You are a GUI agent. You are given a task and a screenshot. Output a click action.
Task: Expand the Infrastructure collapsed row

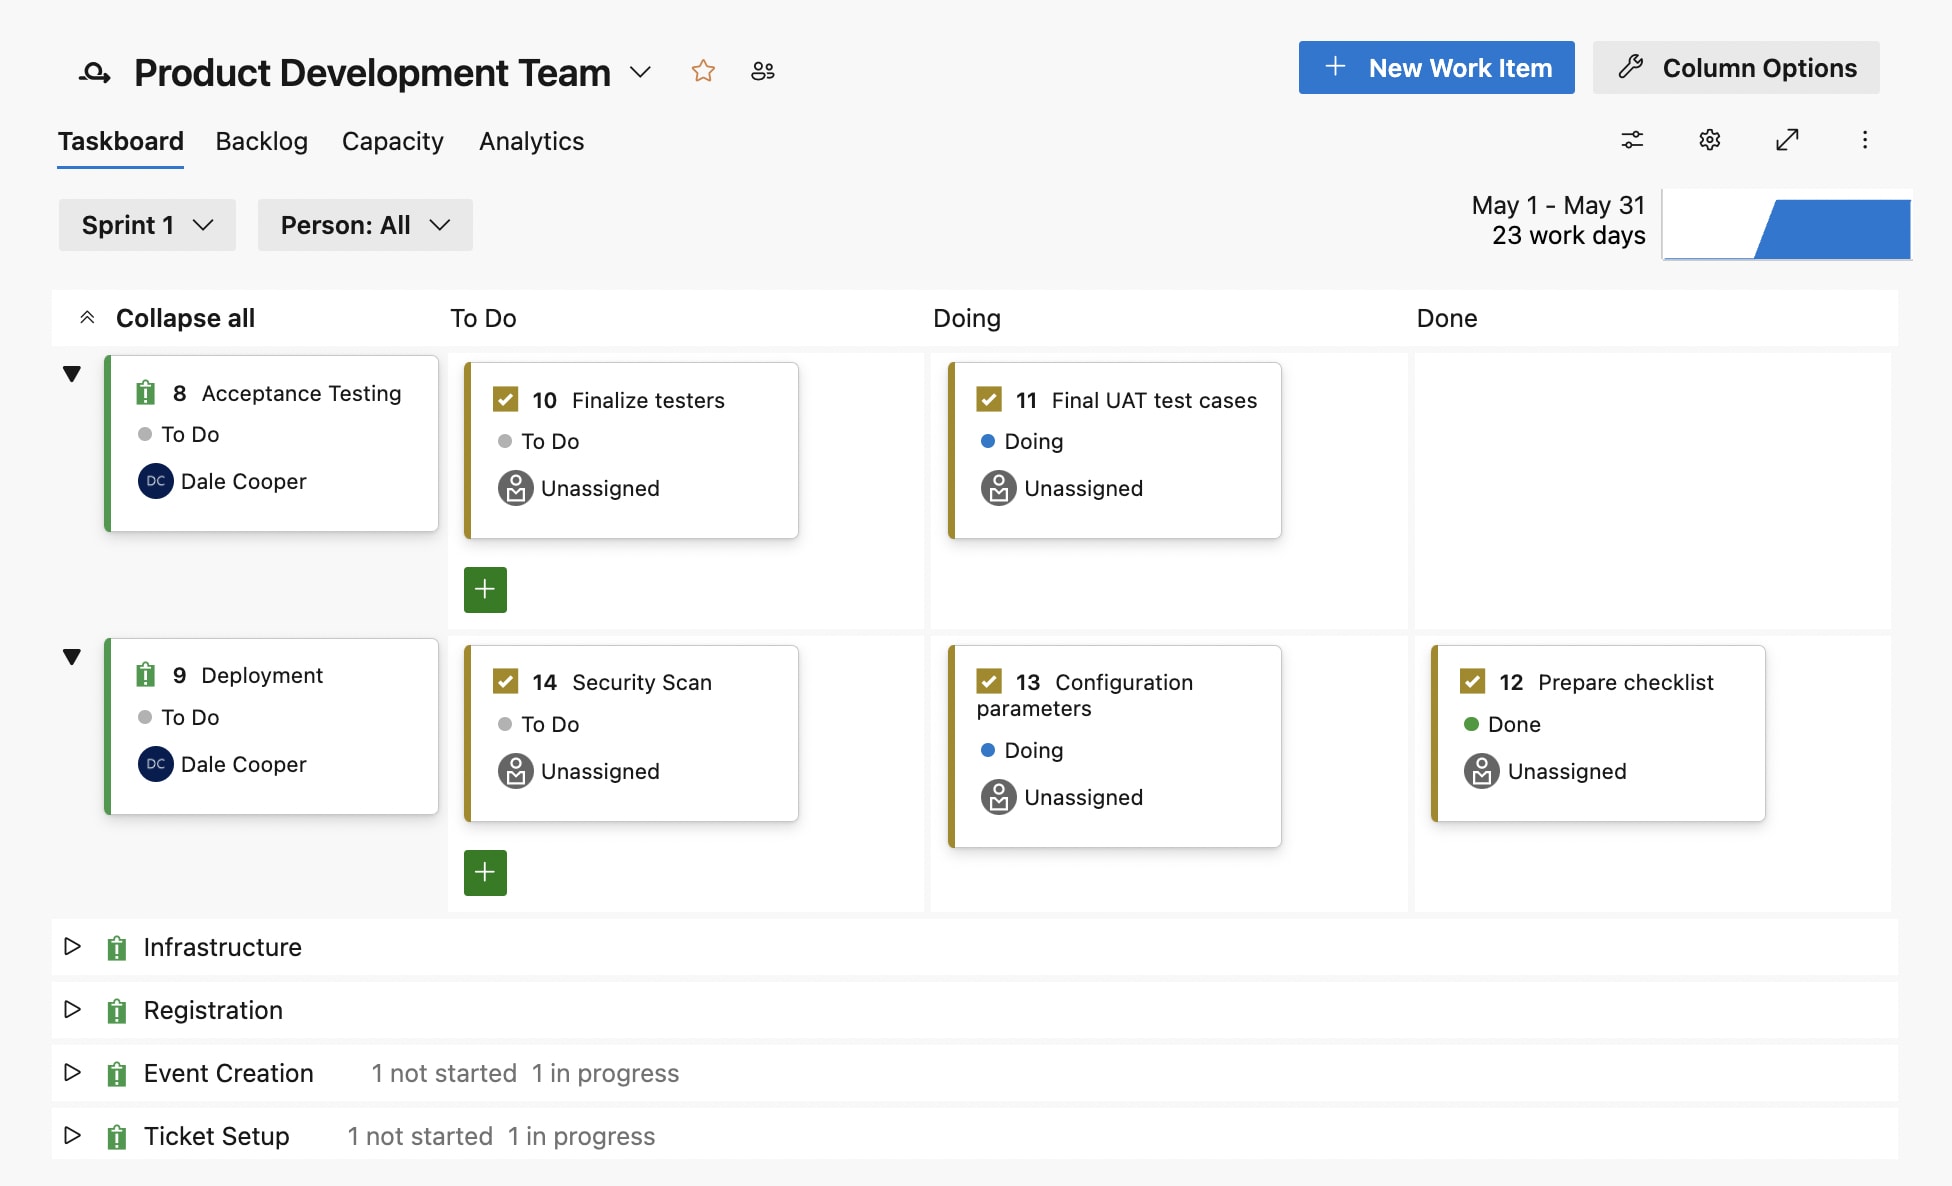coord(71,946)
